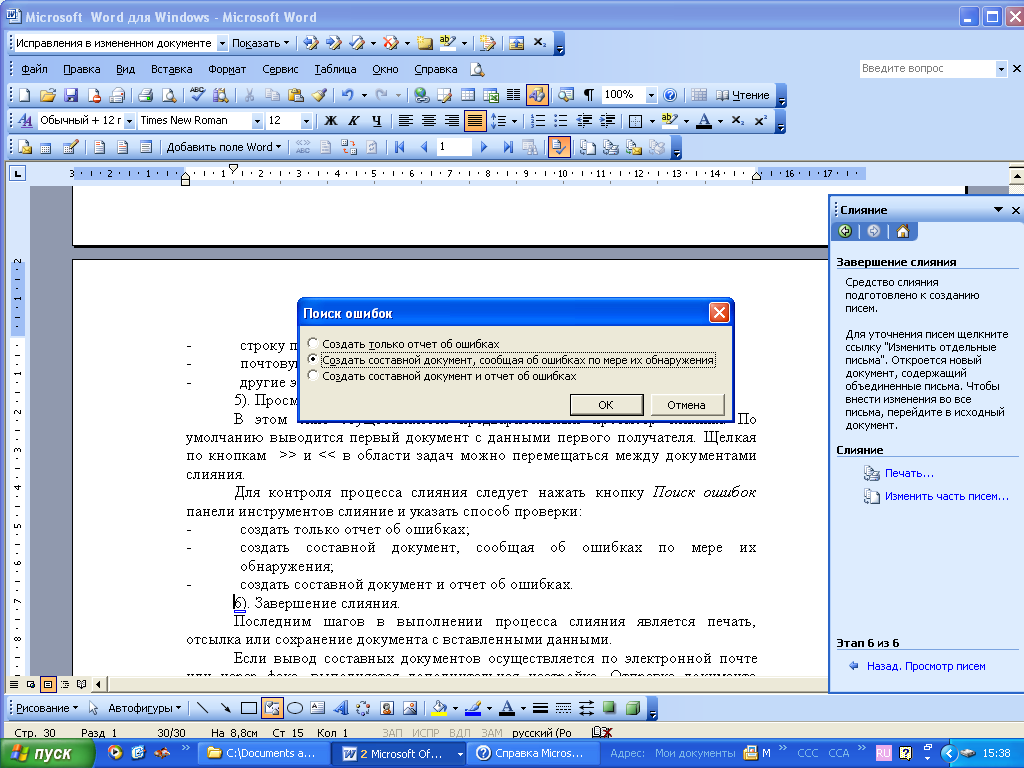Open the Вставка menu
The width and height of the screenshot is (1024, 768).
[x=171, y=69]
